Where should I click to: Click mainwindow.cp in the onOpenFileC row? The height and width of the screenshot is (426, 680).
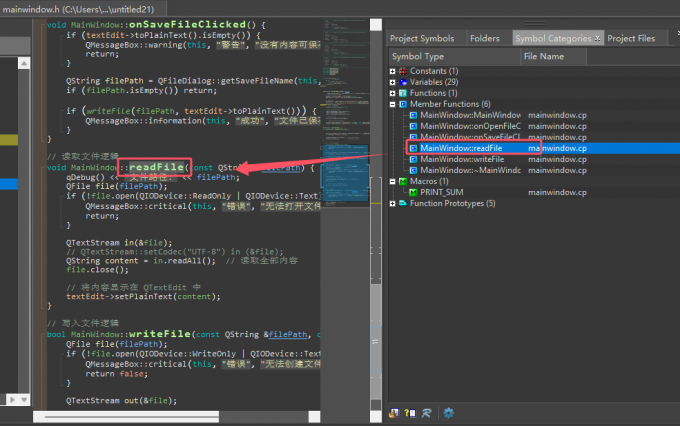pos(557,126)
